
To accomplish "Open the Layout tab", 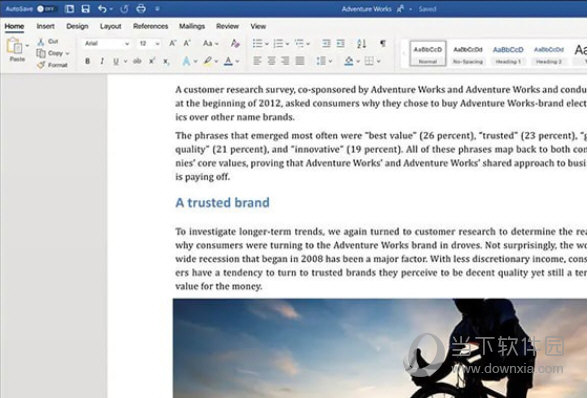I will (x=111, y=26).
